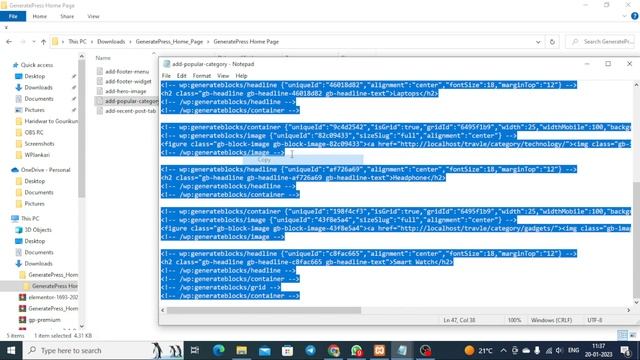The image size is (640, 360).
Task: Click the up-one-level arrow in Explorer
Action: (x=43, y=42)
